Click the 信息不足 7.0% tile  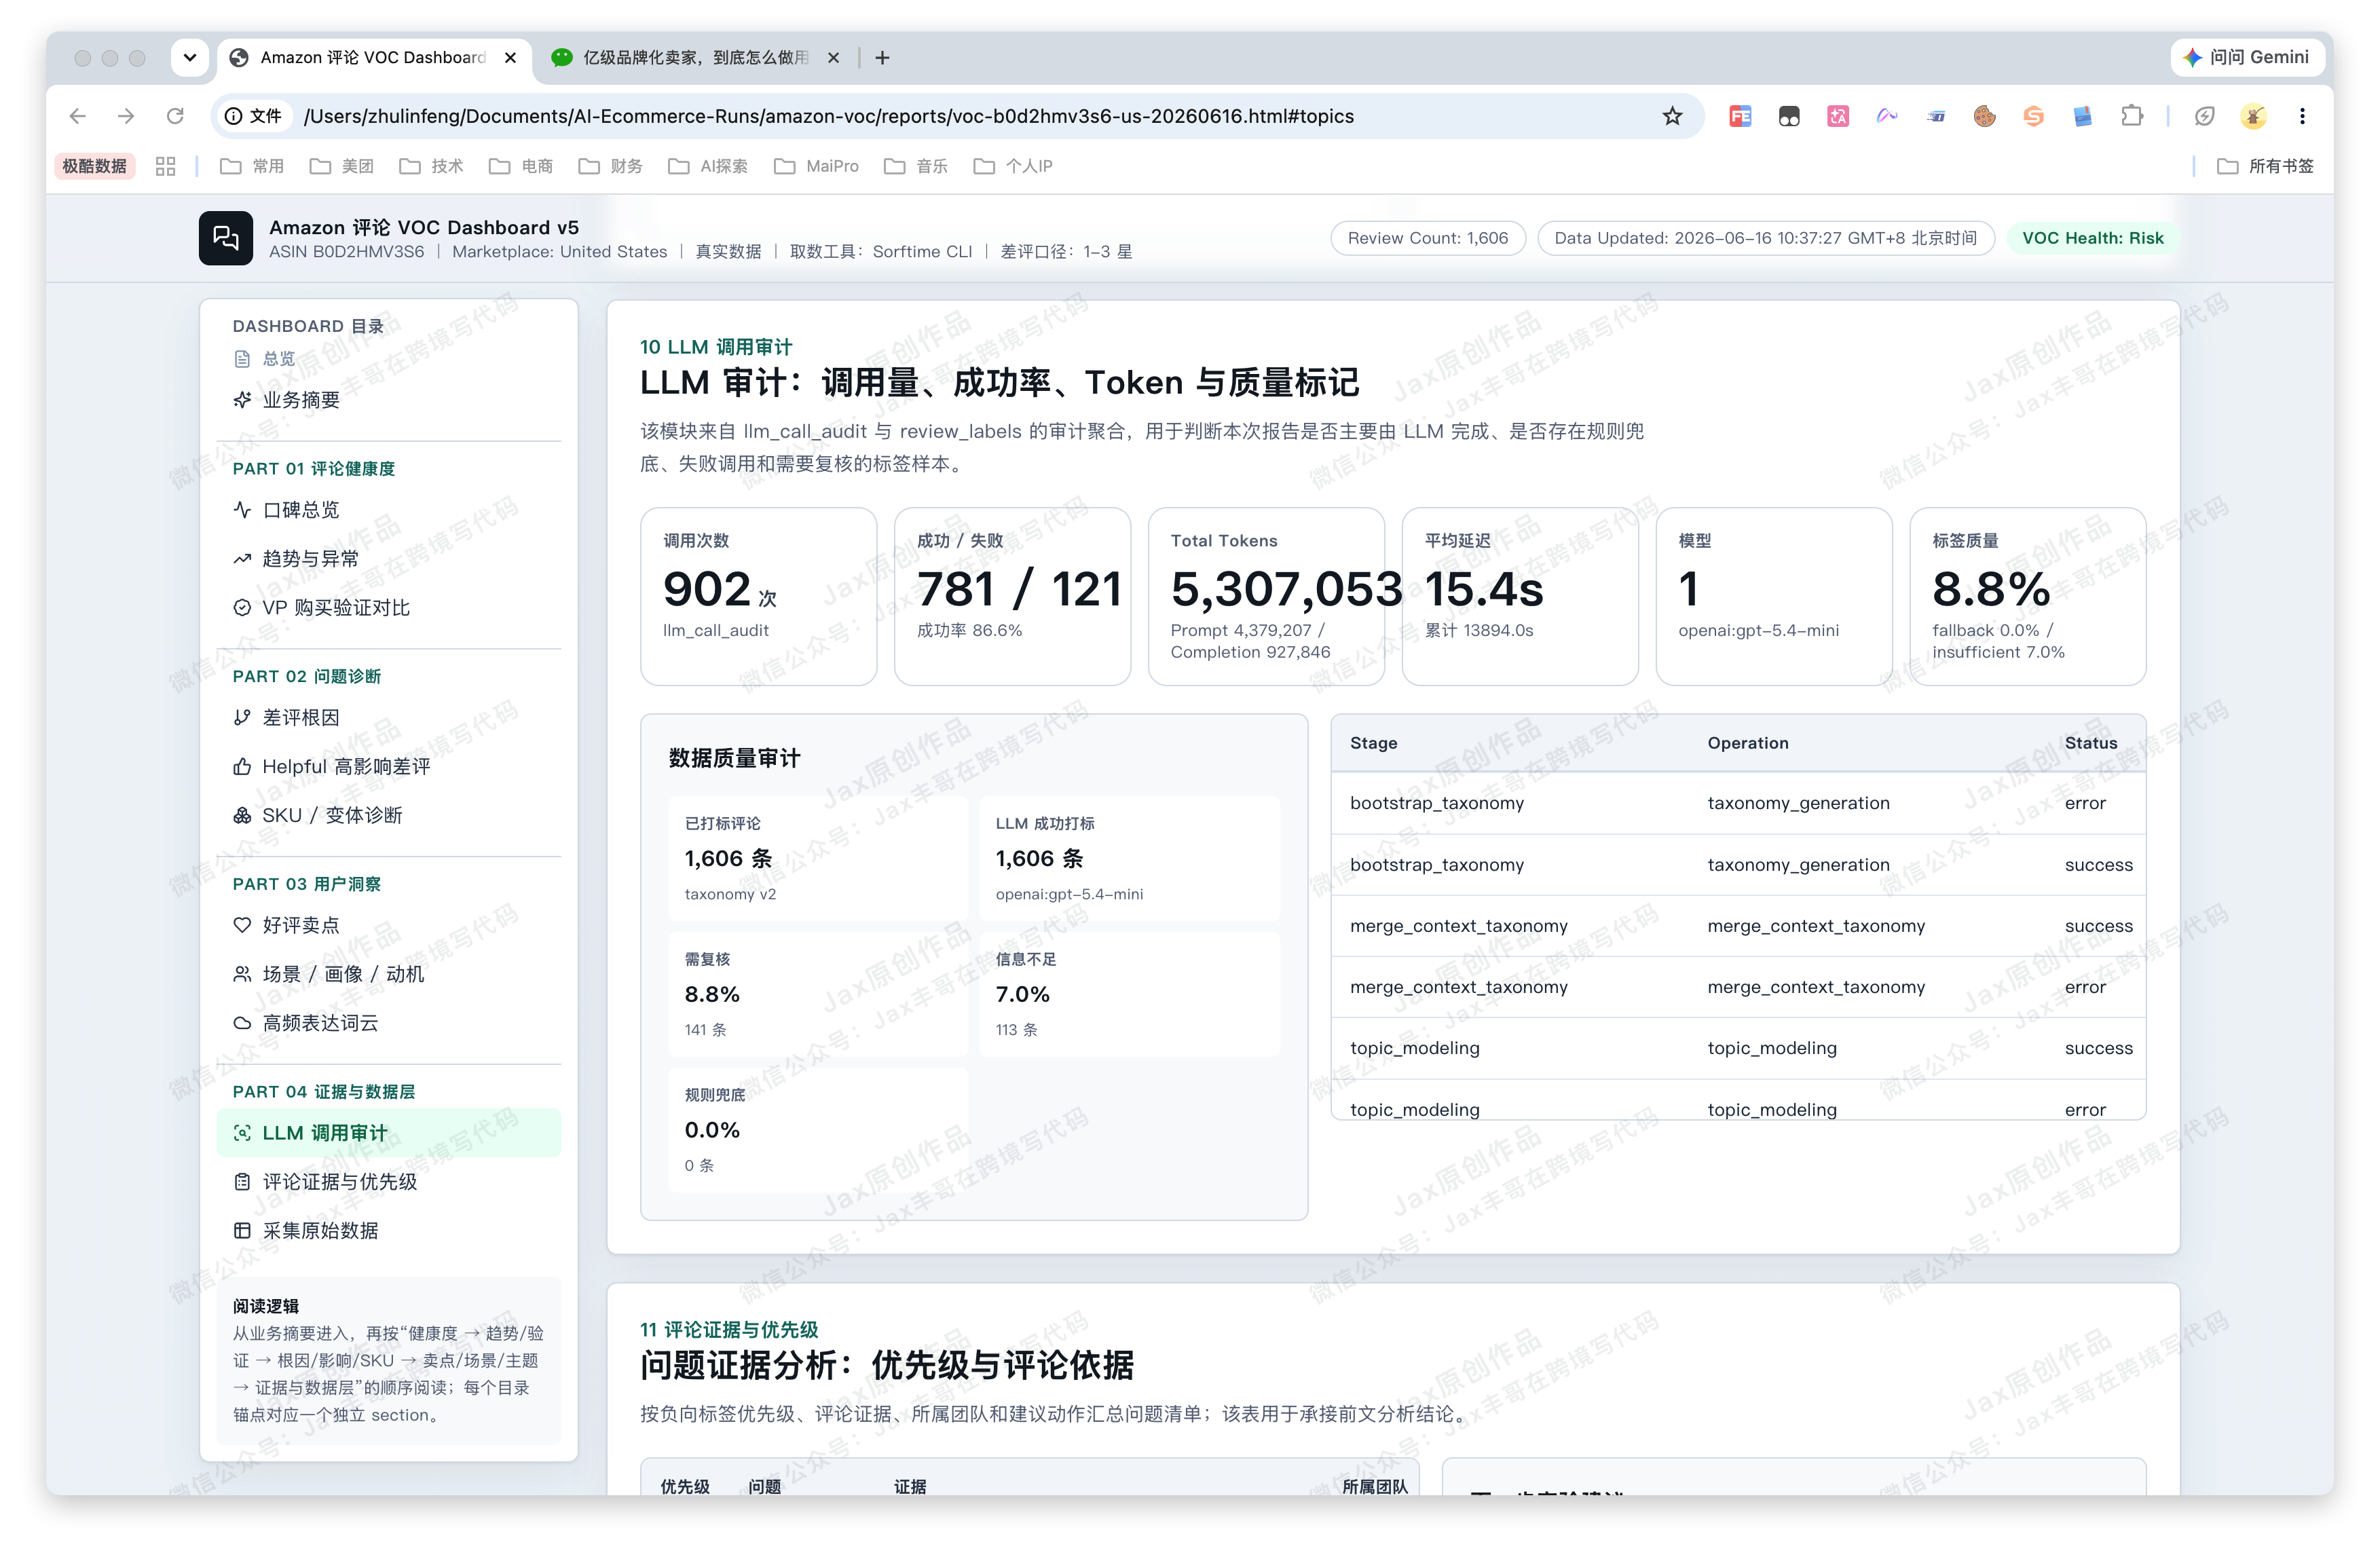tap(1129, 994)
